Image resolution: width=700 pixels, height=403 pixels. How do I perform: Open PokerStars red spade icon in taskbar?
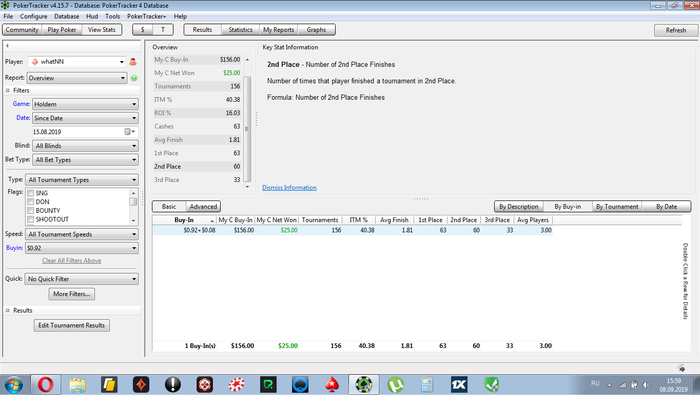[332, 385]
